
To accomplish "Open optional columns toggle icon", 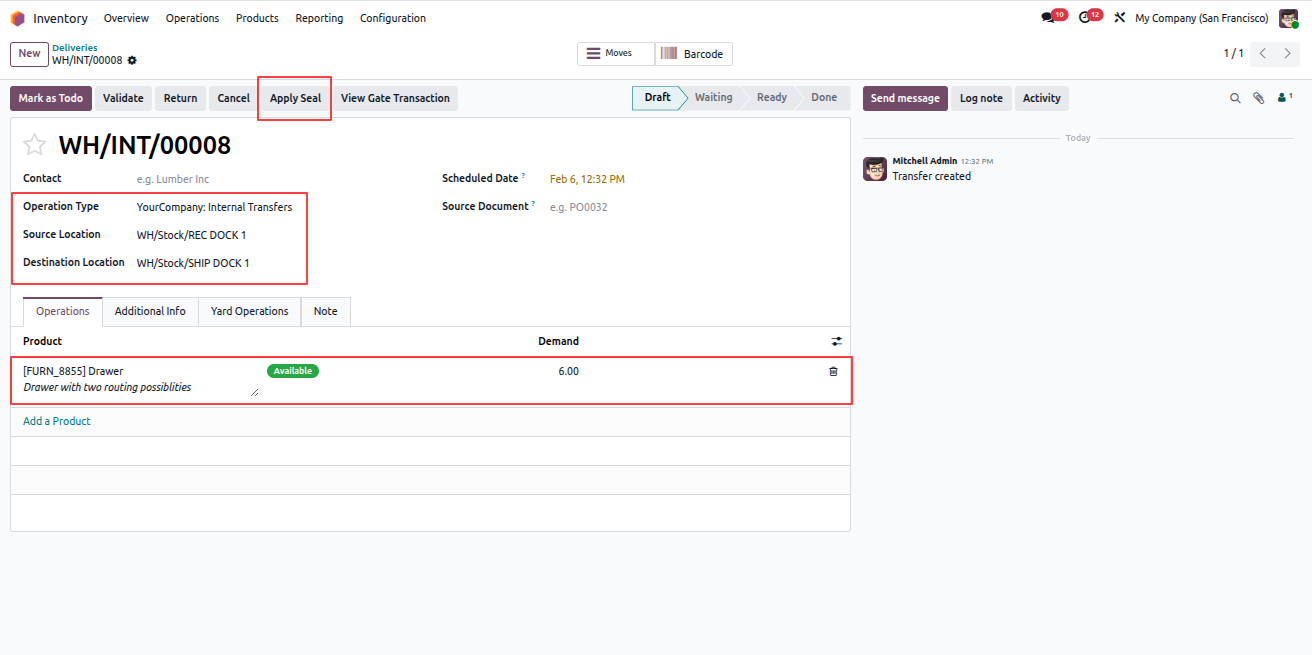I will (x=837, y=341).
